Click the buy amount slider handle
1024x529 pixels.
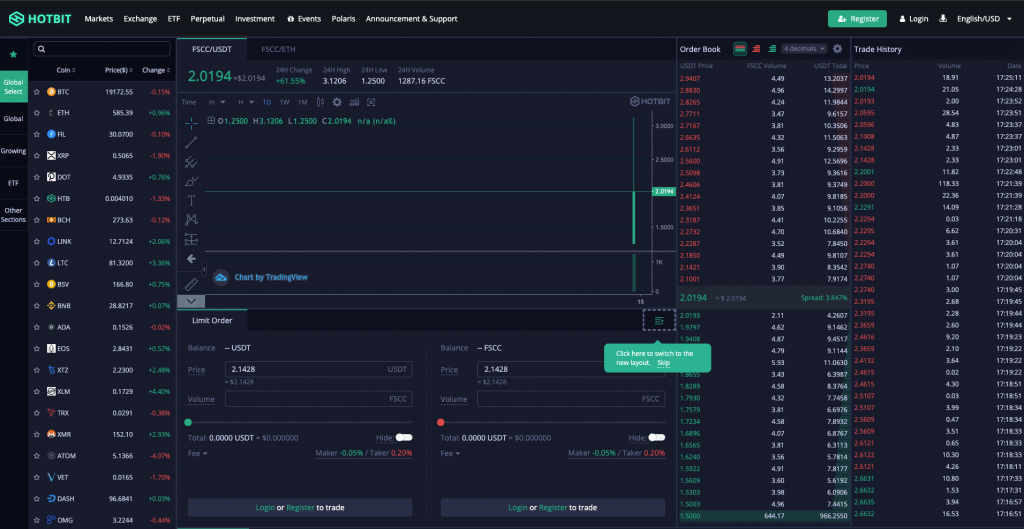coord(188,422)
